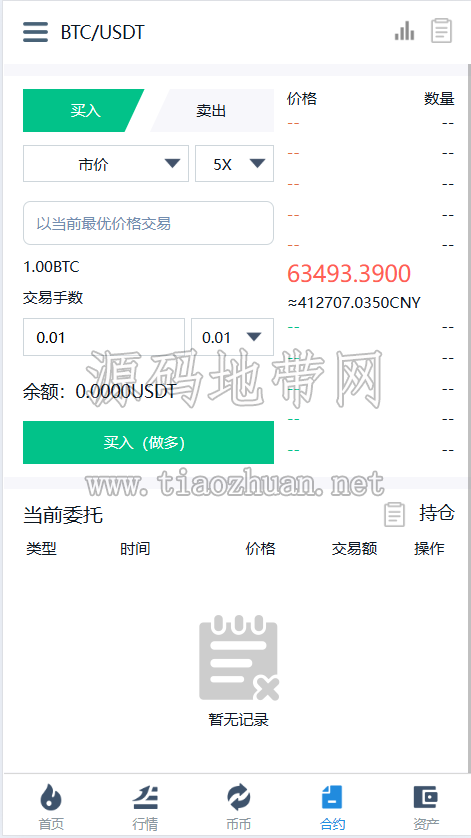Click the 数量 header in order book
Image resolution: width=471 pixels, height=838 pixels.
point(439,98)
